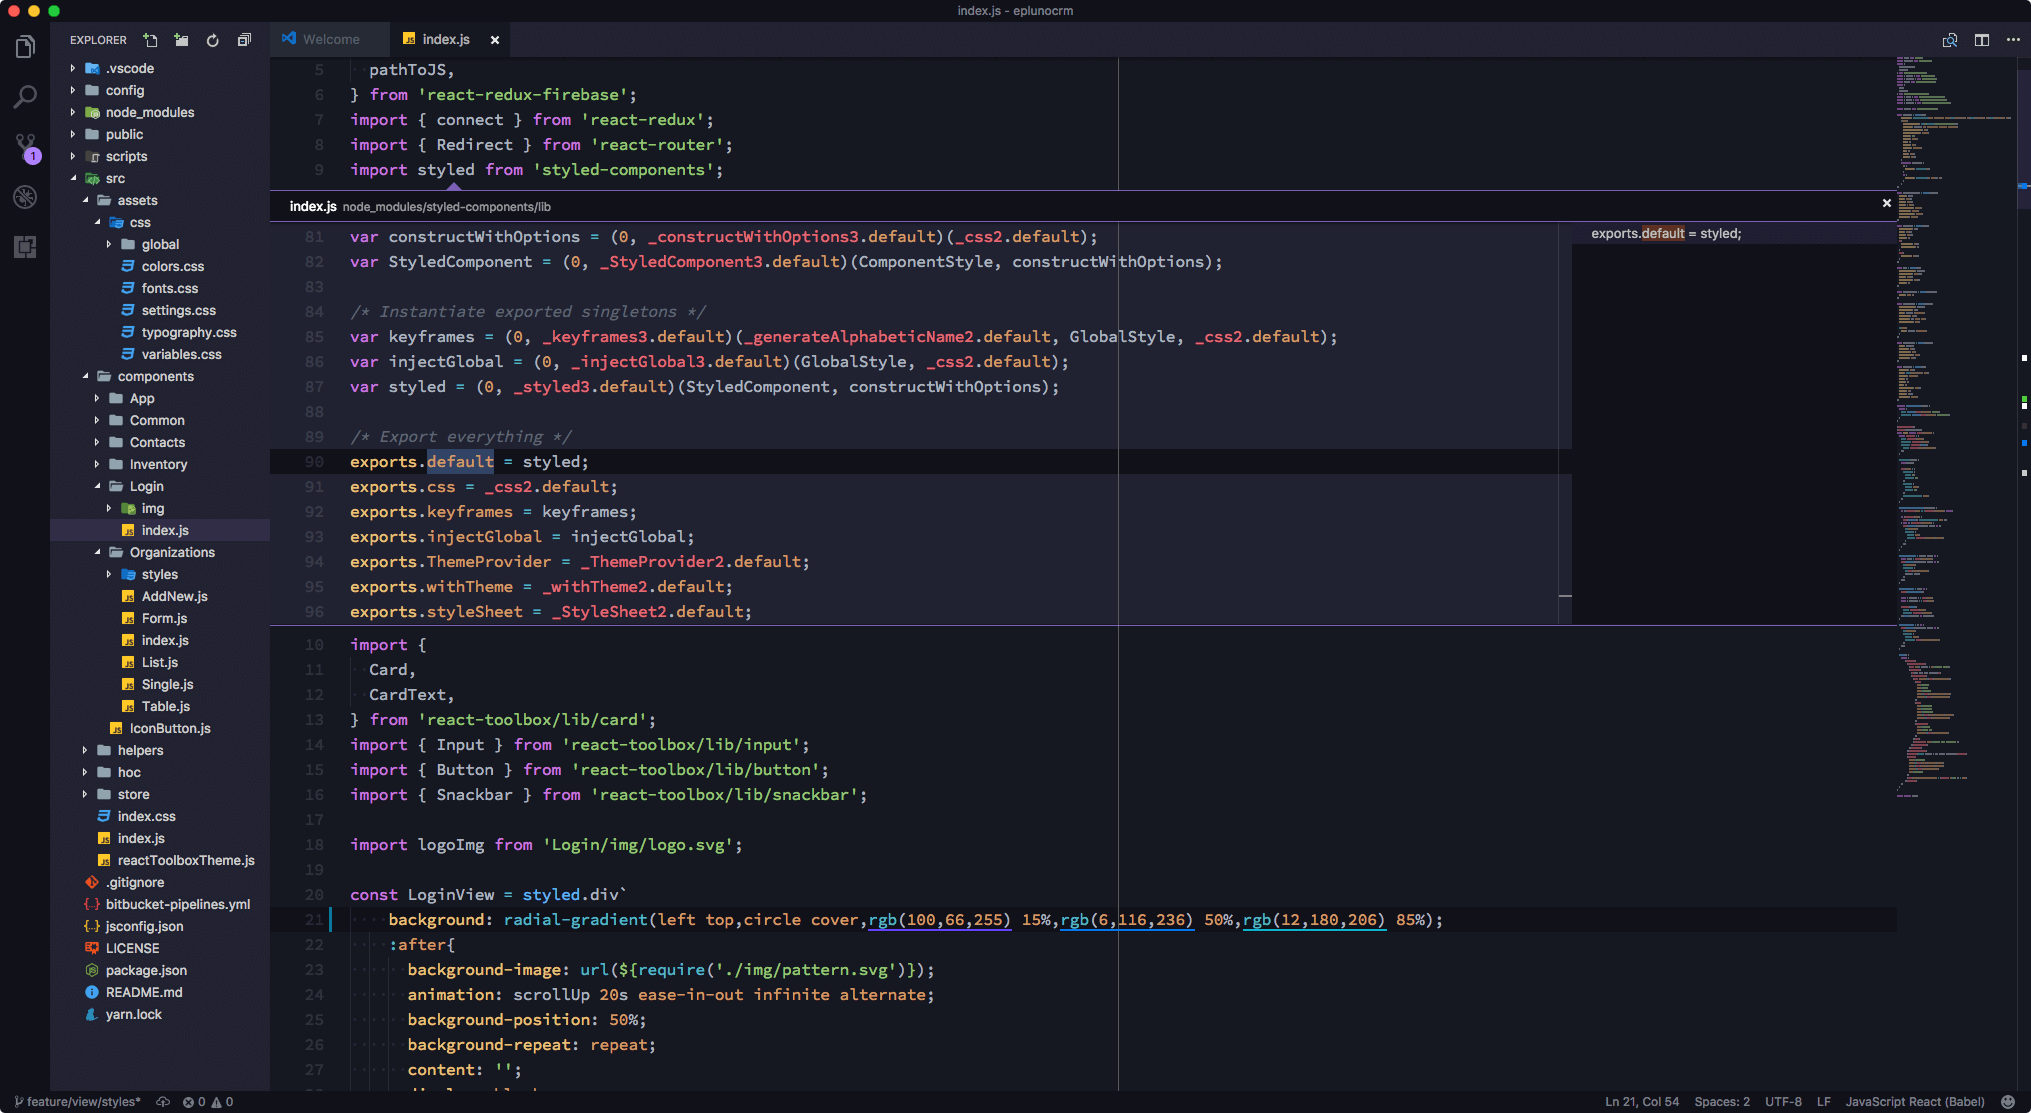Expand the Organizations folder in Explorer

click(x=171, y=551)
